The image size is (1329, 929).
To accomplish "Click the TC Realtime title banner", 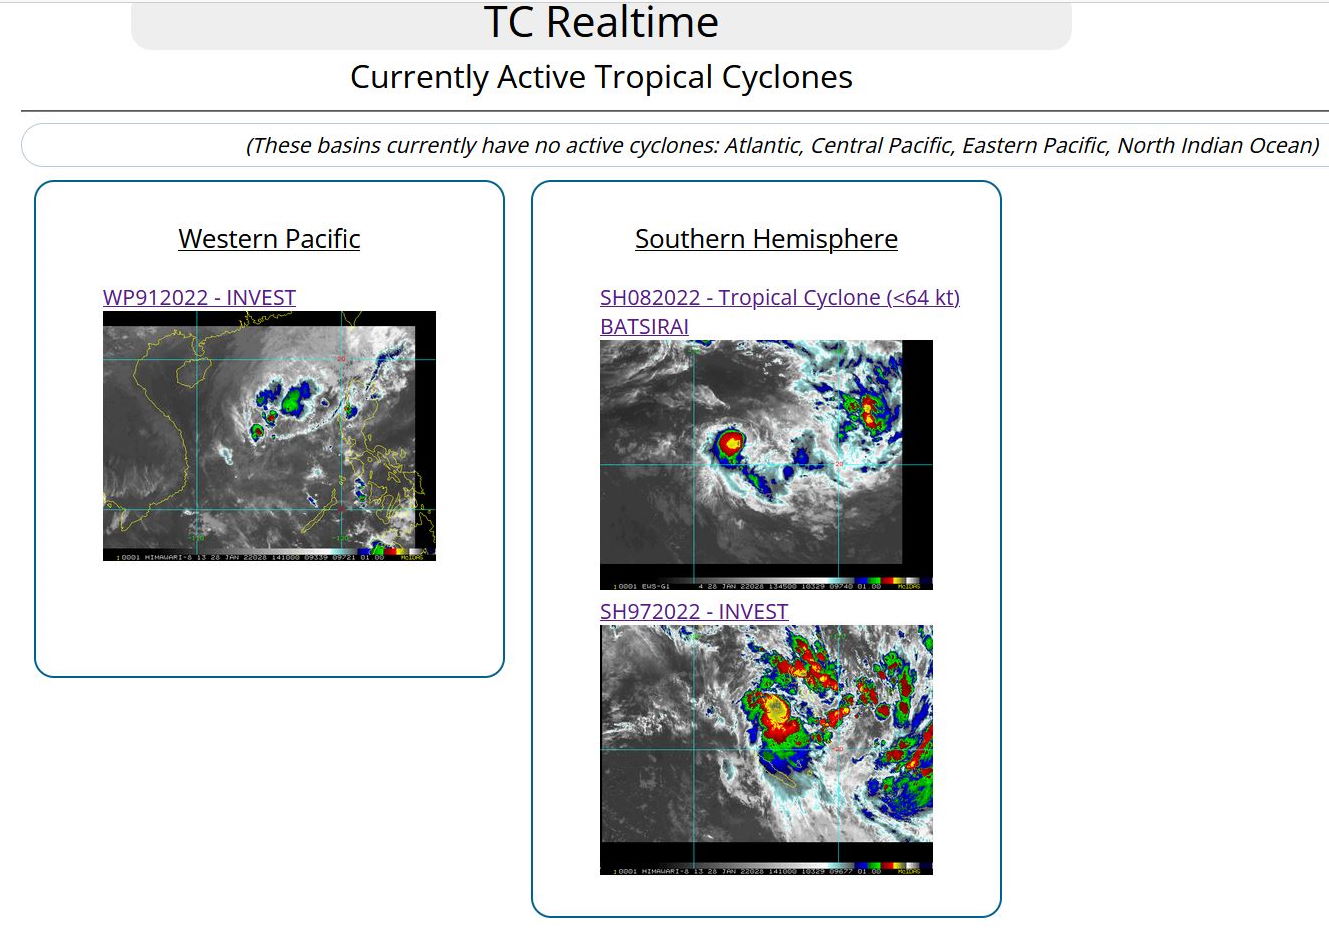I will point(601,24).
